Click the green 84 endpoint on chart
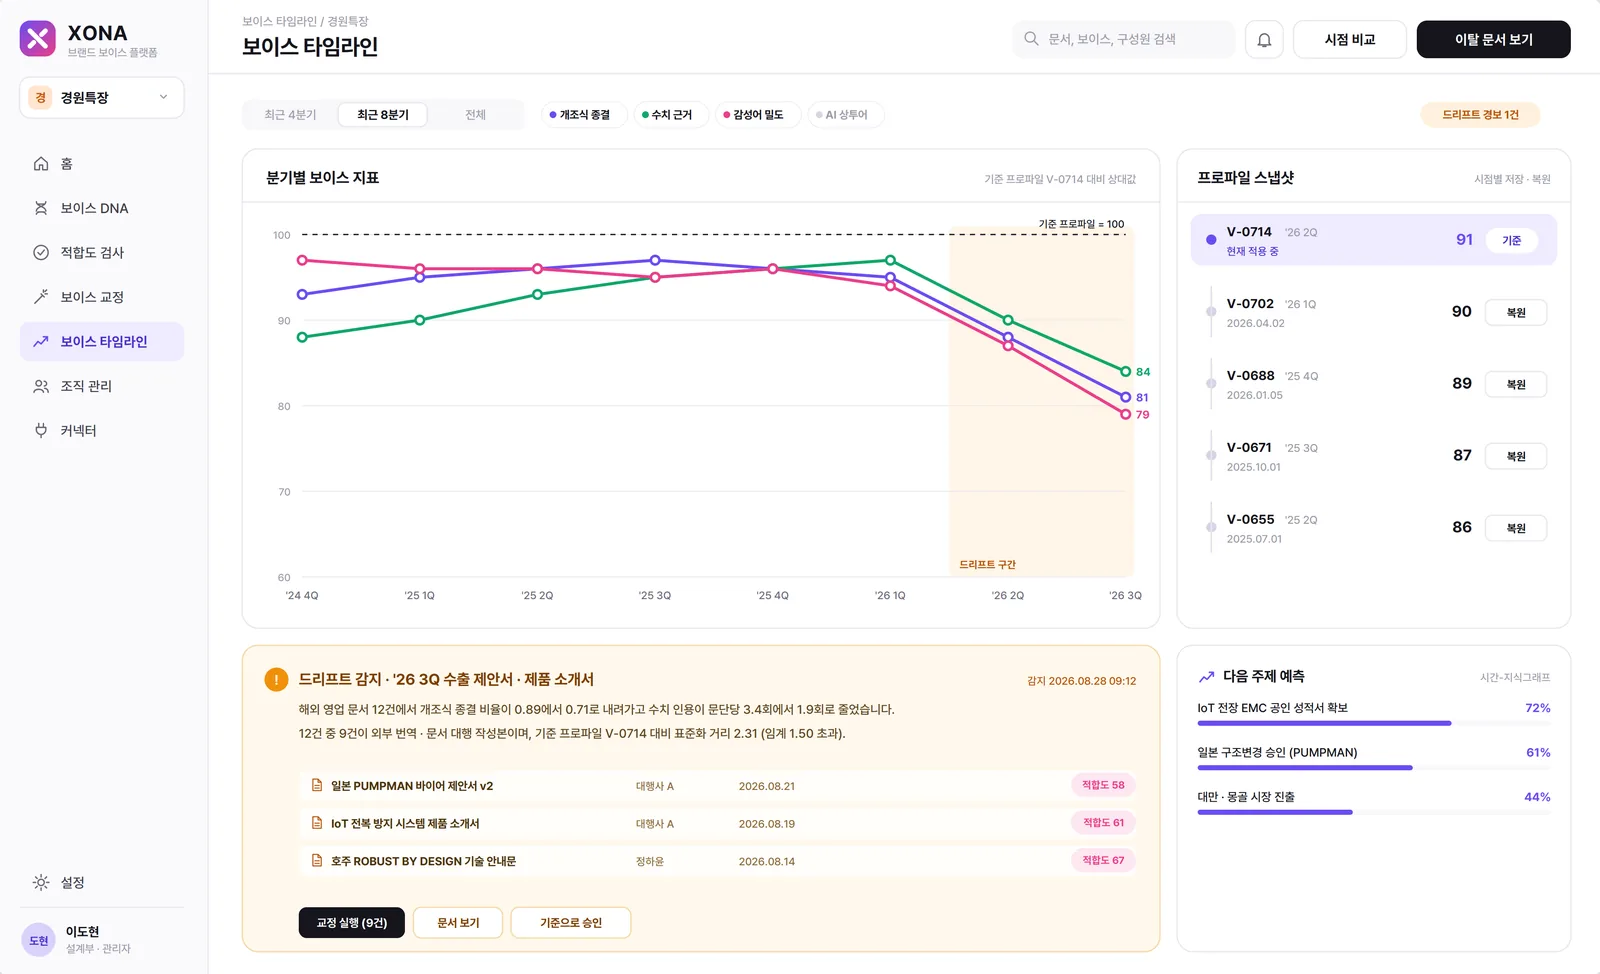1600x974 pixels. [x=1125, y=371]
